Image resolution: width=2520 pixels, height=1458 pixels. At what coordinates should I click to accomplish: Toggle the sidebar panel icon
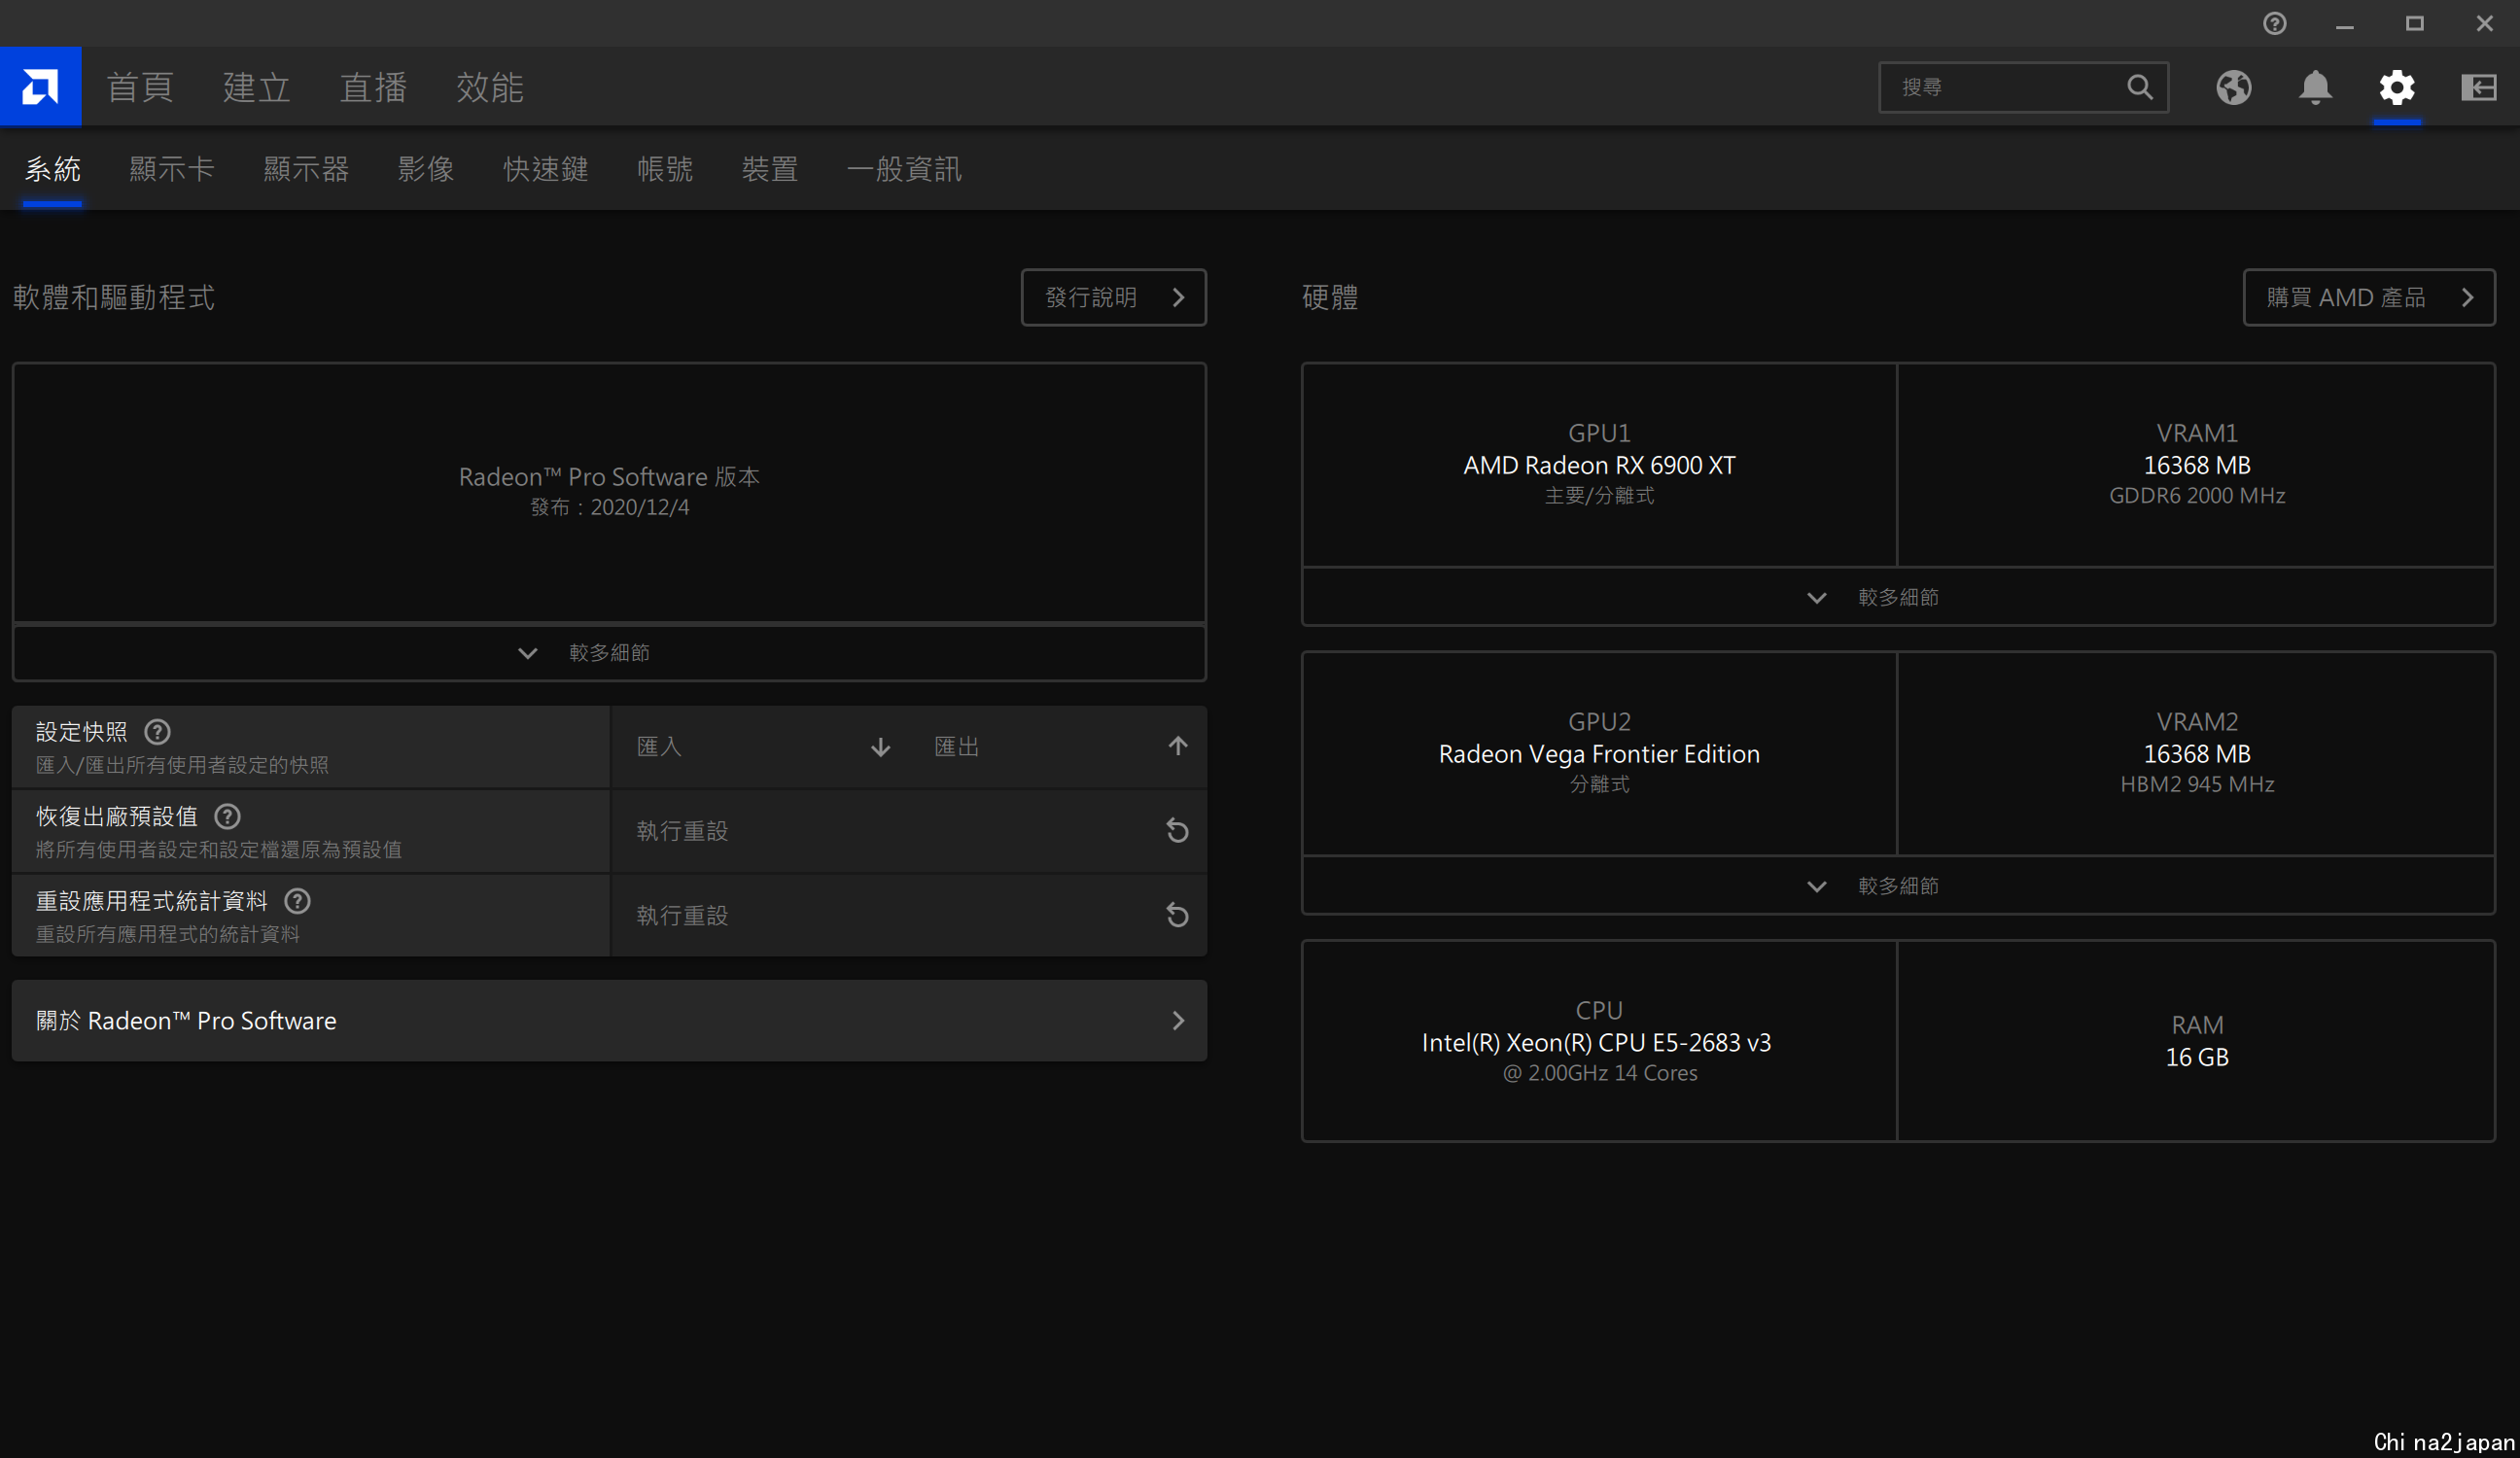click(x=2478, y=87)
